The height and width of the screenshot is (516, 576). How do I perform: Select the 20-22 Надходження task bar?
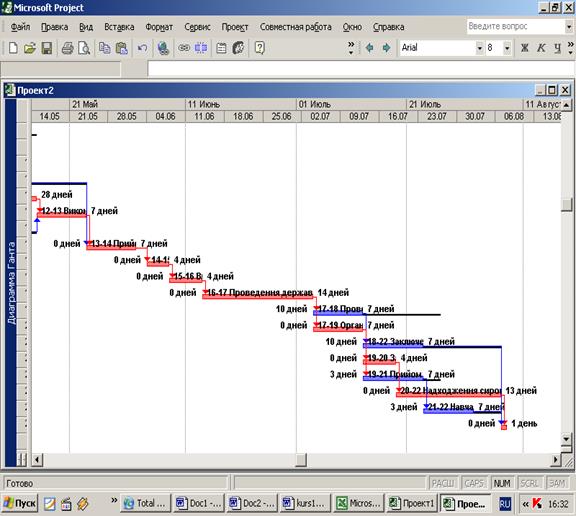tap(449, 394)
